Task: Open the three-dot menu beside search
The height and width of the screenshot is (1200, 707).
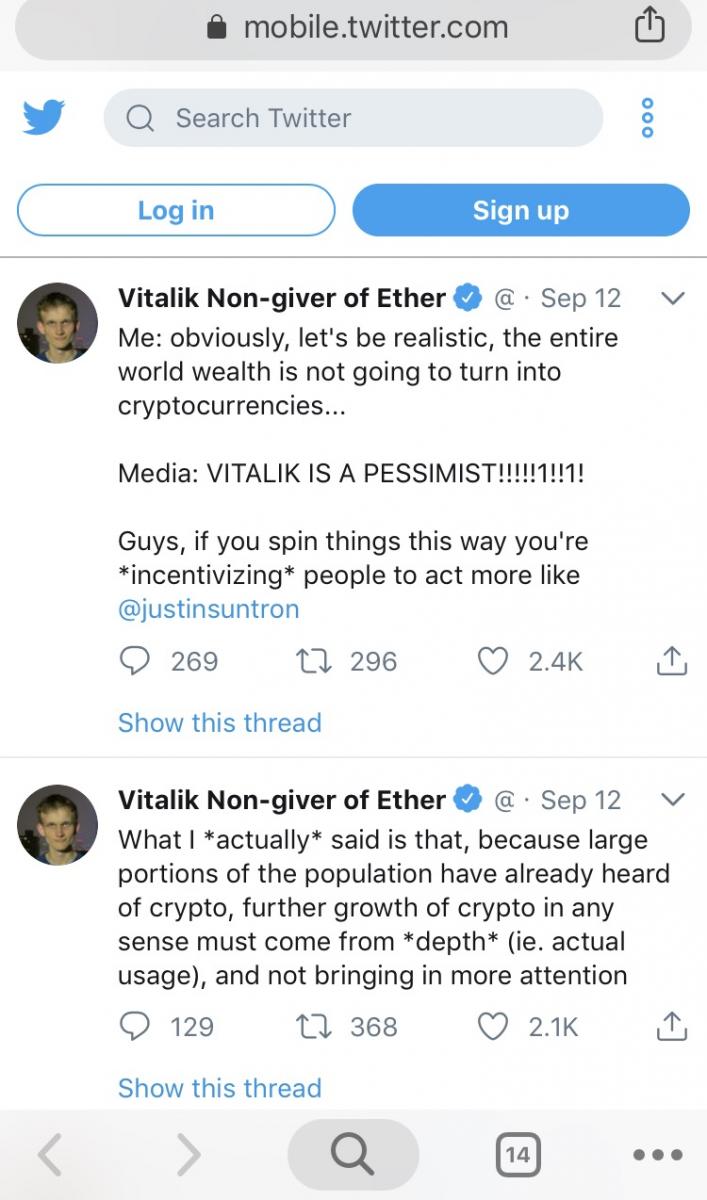Action: click(648, 118)
